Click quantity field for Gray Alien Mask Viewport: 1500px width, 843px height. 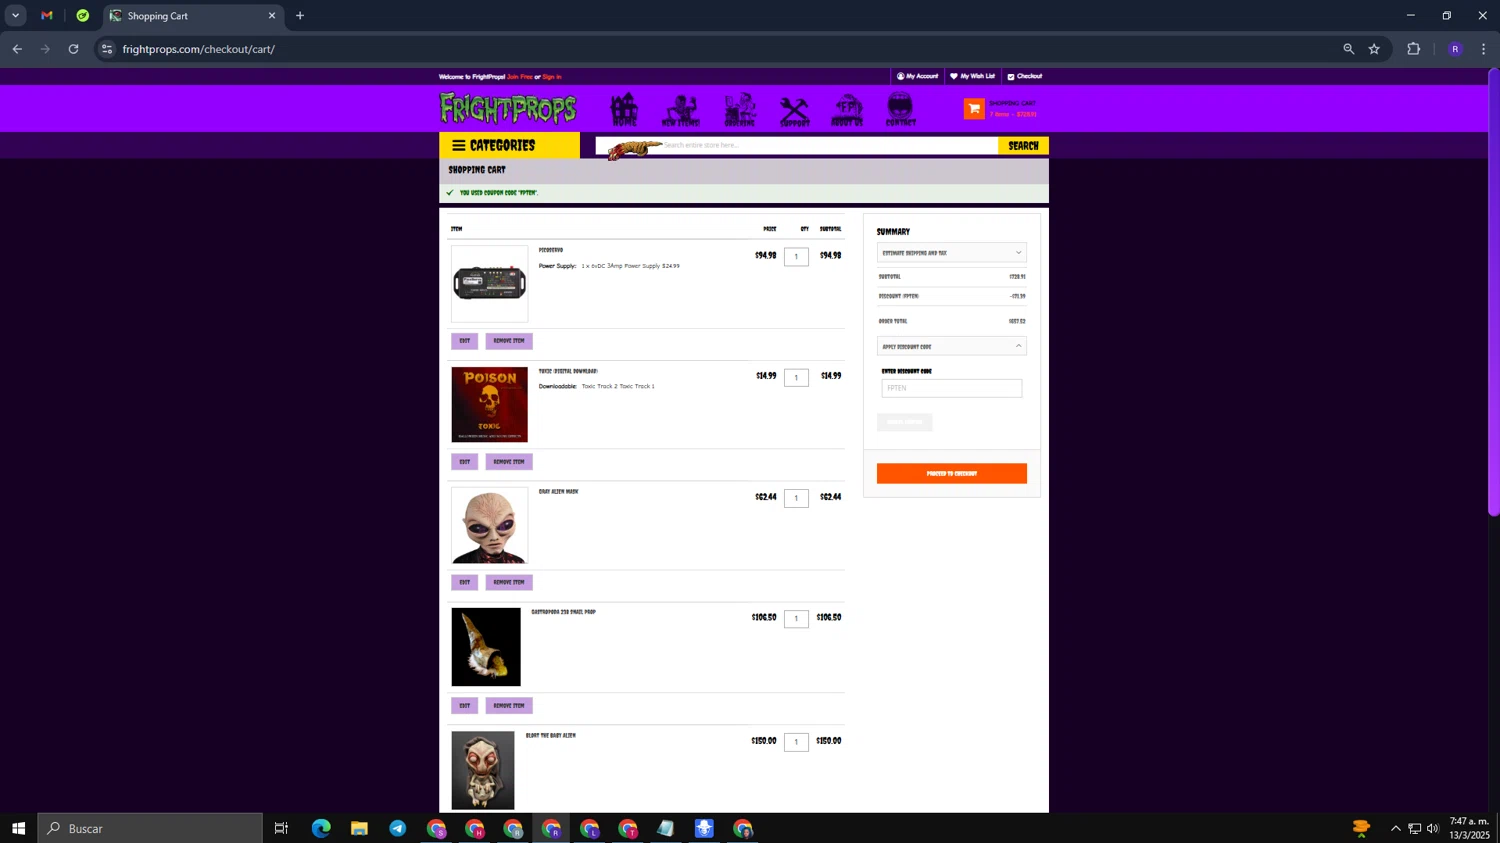(796, 498)
